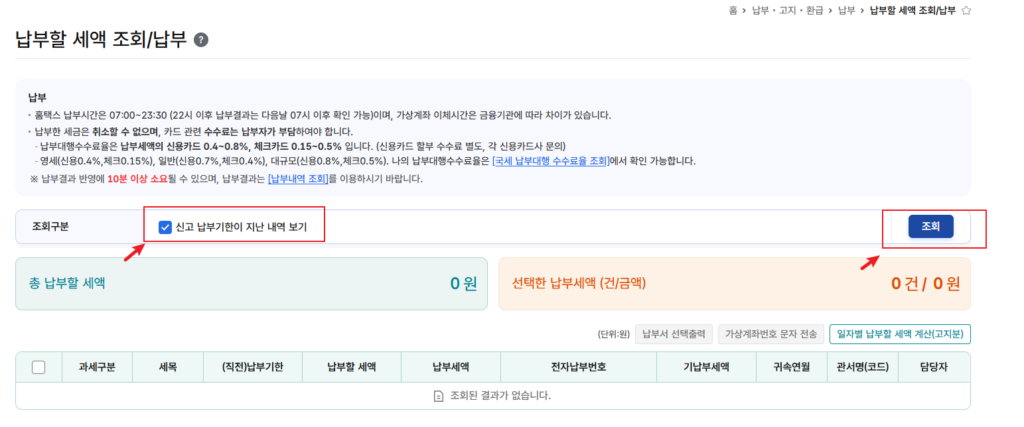Click the 관서명(코드) column header

(x=863, y=367)
